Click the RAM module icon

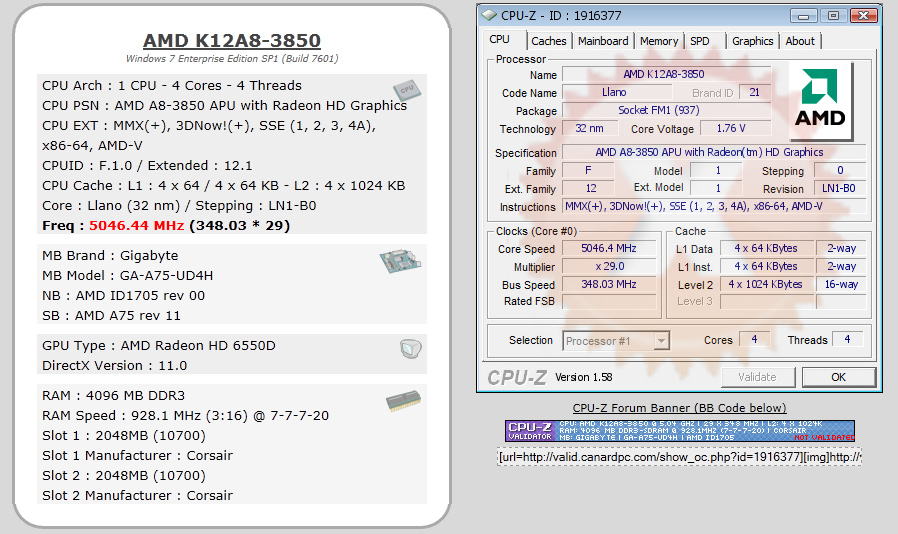click(403, 401)
